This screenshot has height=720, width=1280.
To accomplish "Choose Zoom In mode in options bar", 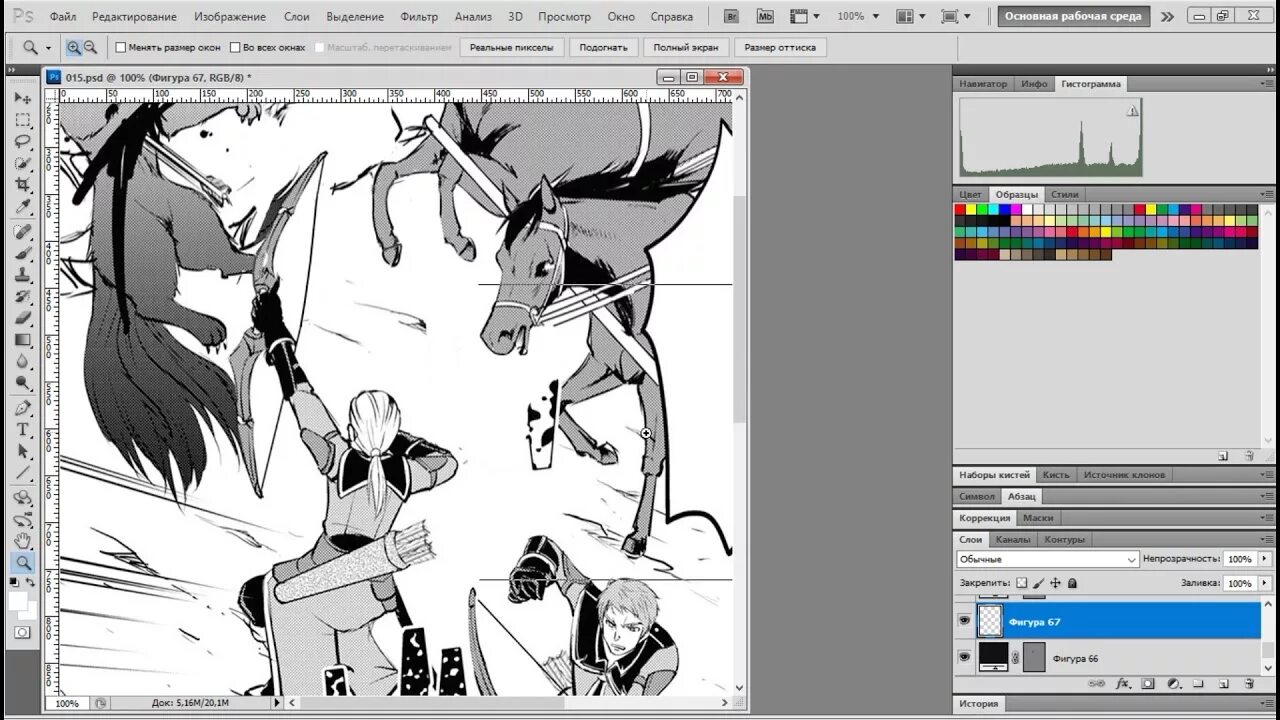I will pos(74,47).
